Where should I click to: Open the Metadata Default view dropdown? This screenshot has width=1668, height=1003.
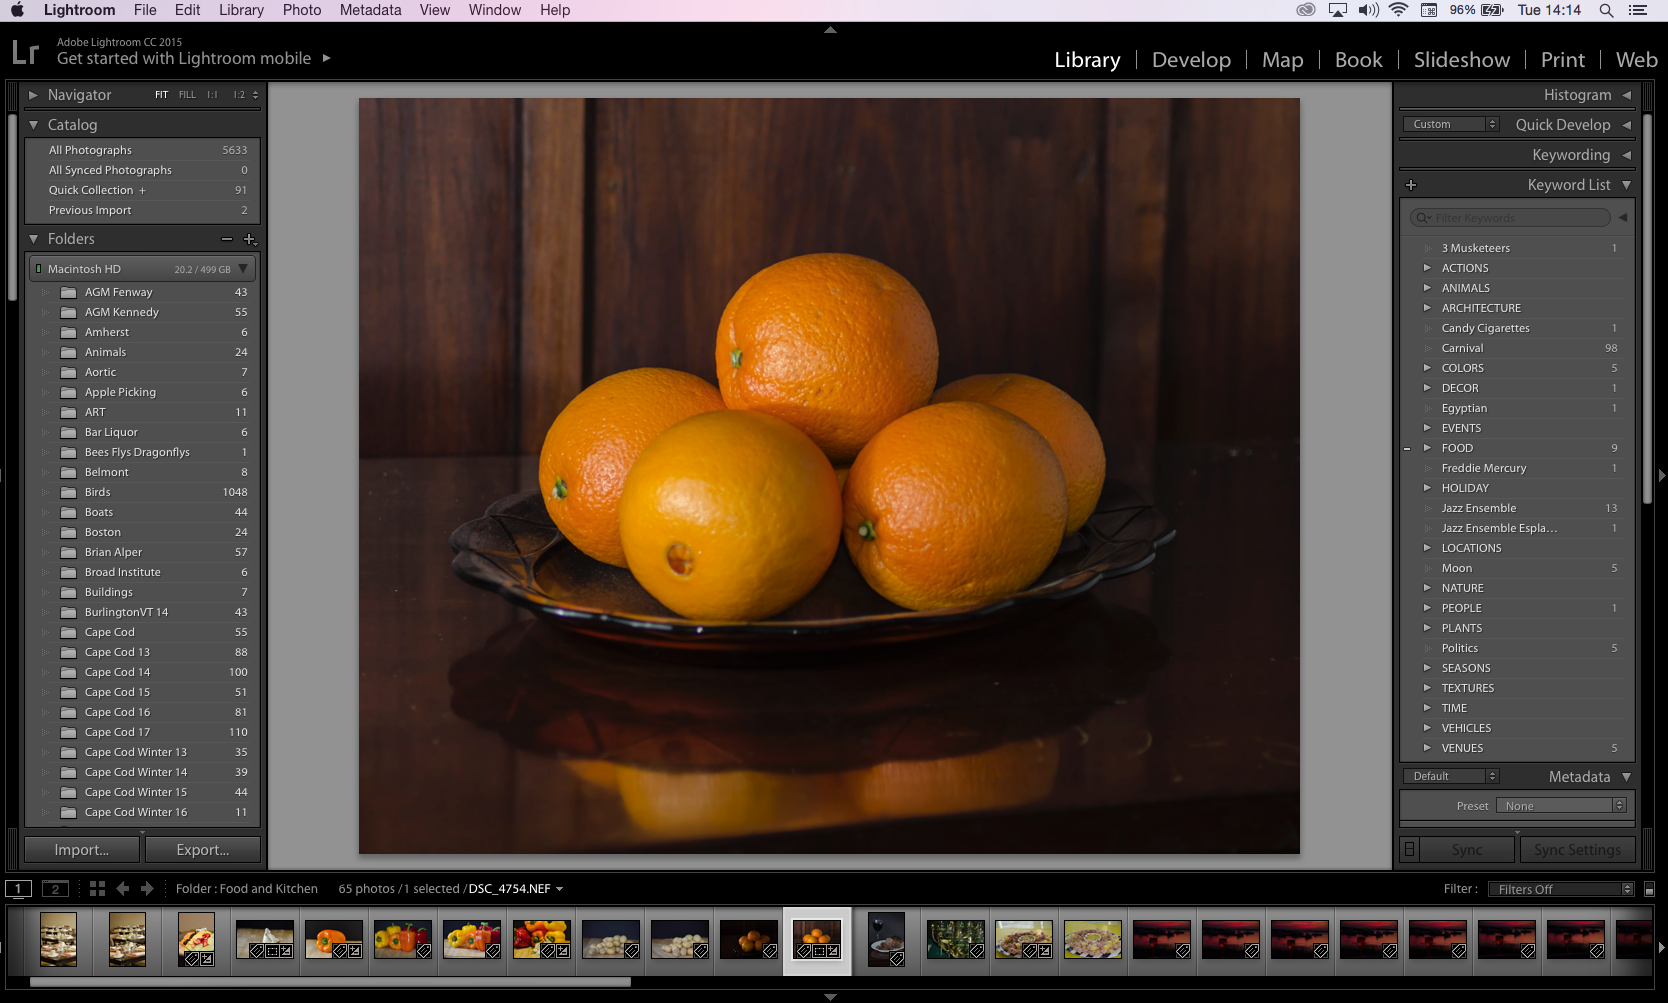click(1451, 776)
